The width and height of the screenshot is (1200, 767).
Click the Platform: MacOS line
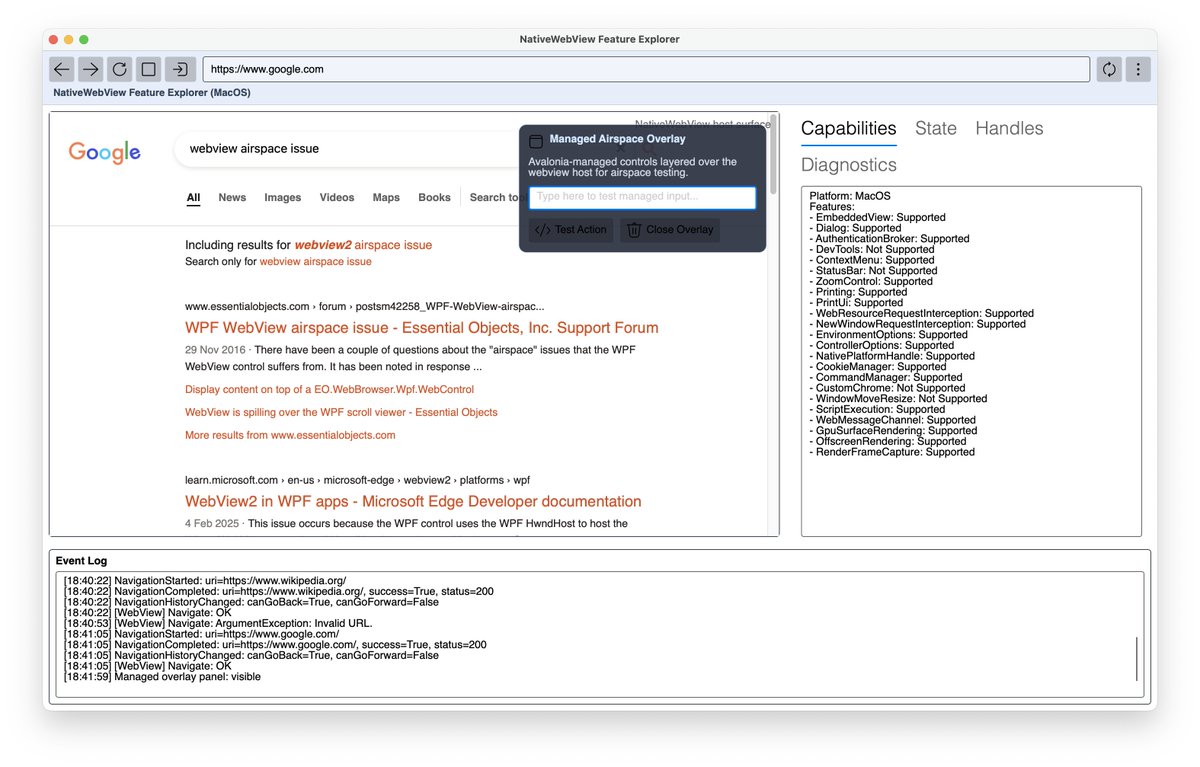click(x=850, y=196)
